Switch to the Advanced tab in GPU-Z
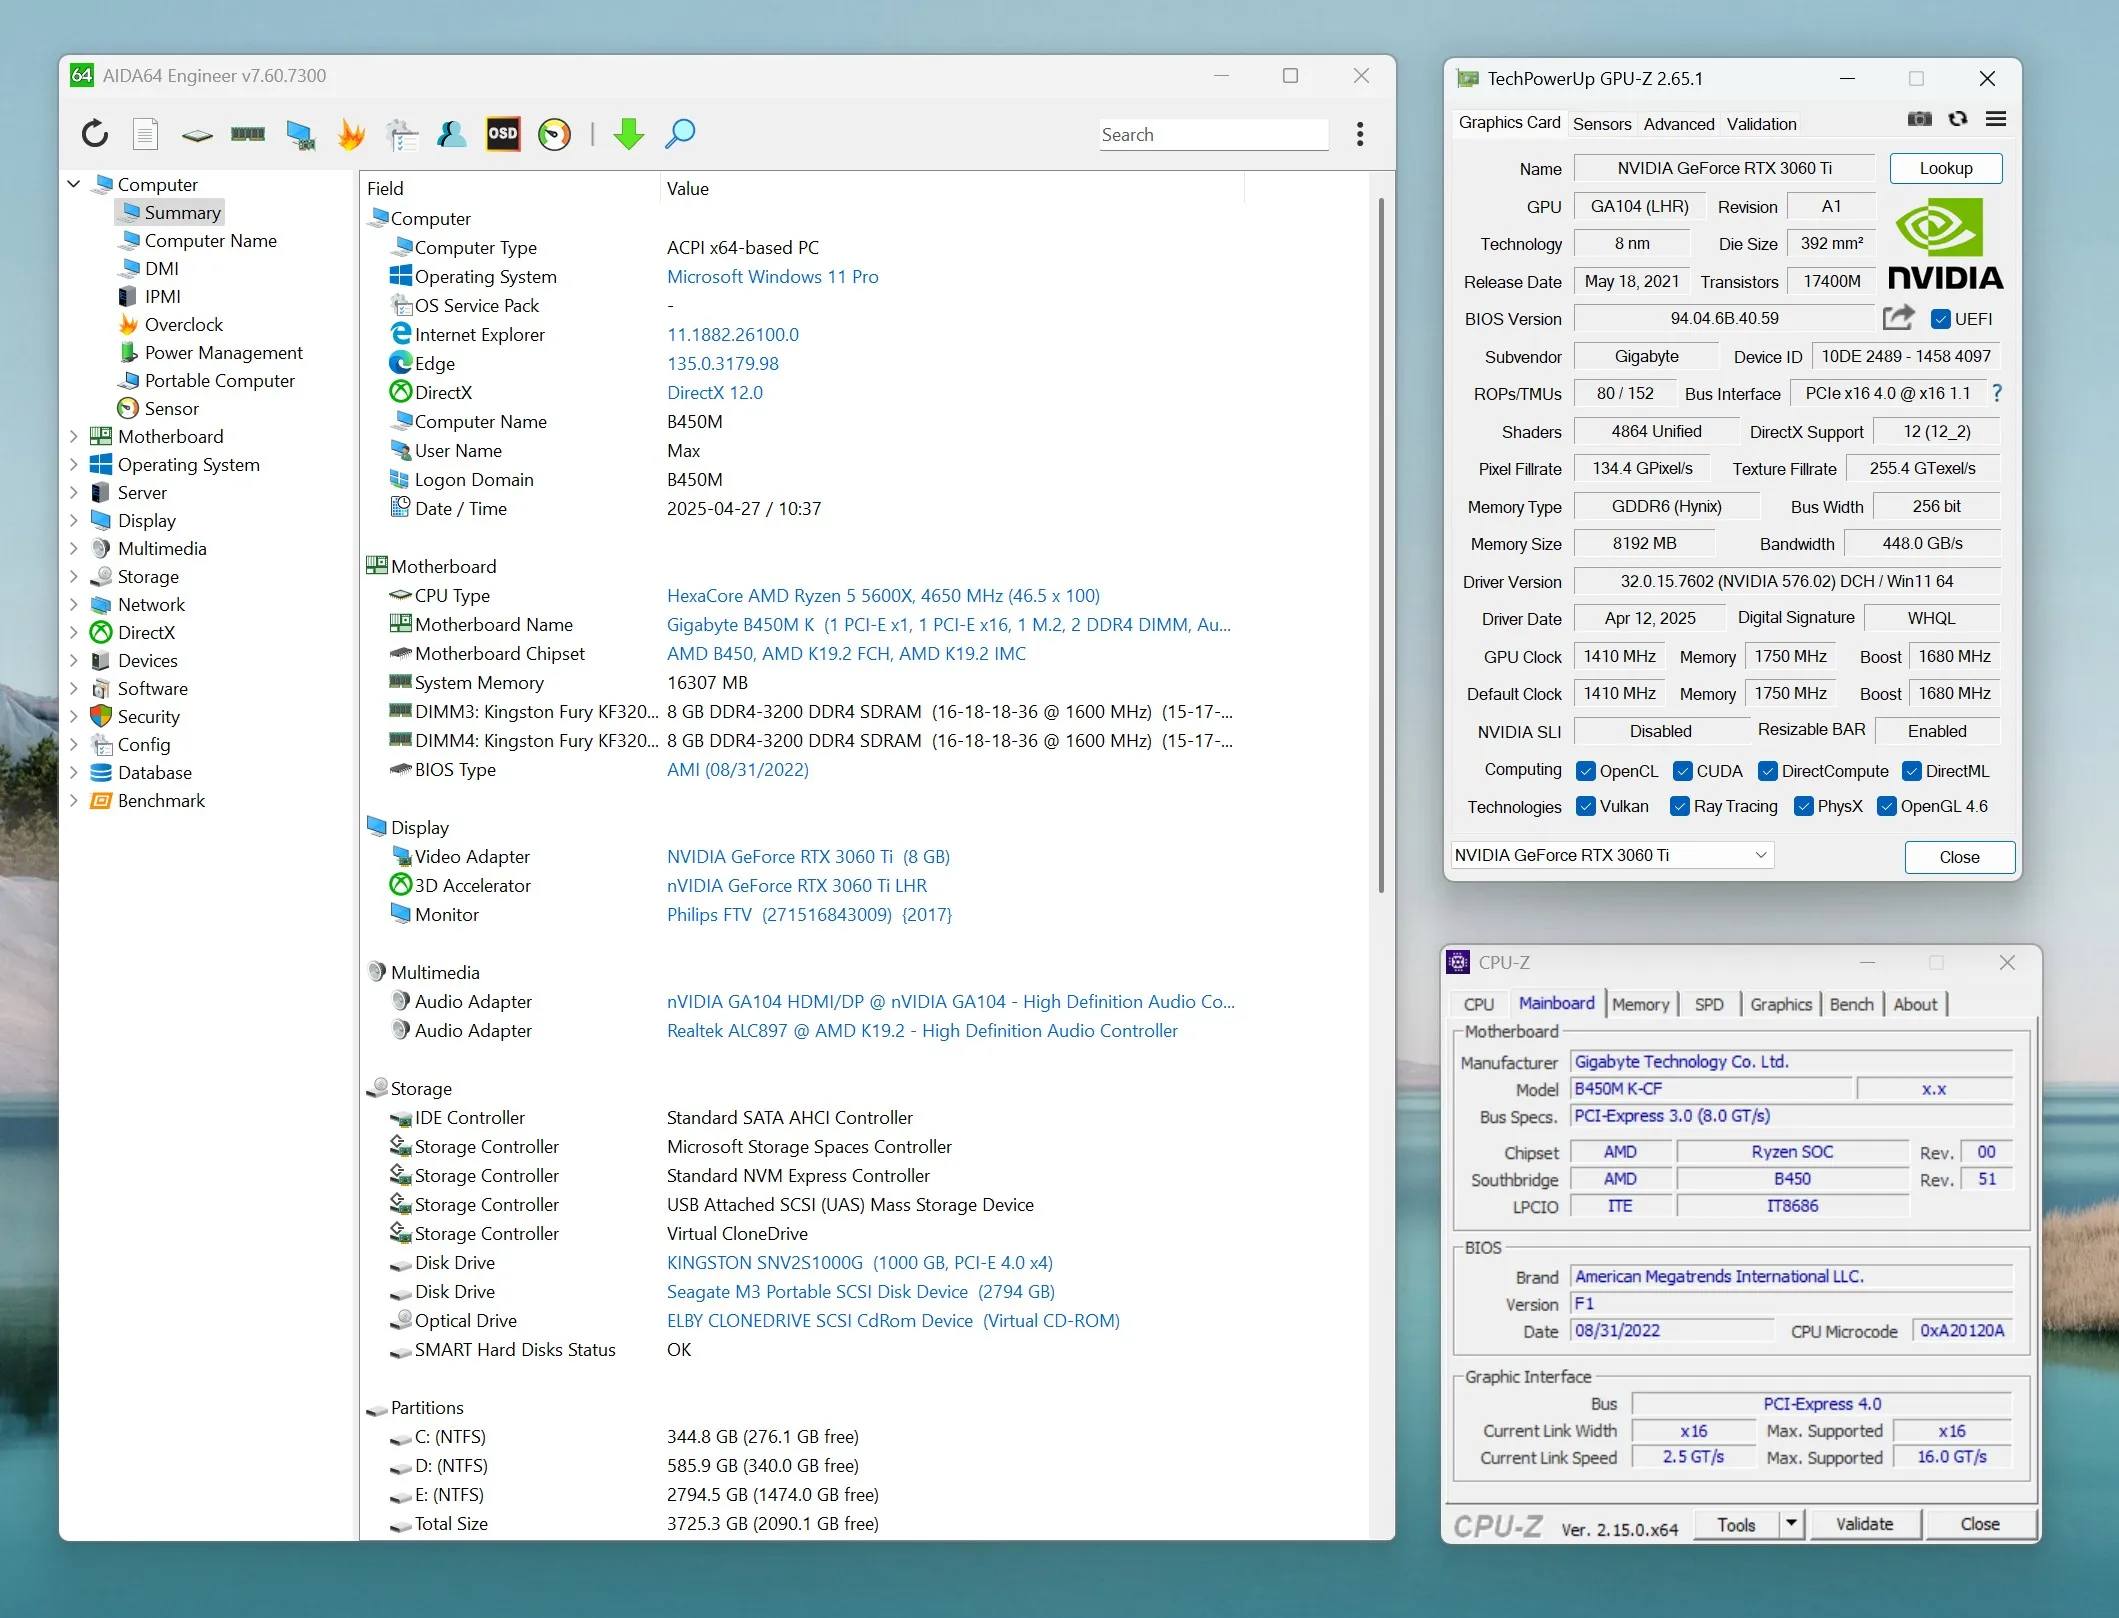Screen dimensions: 2119x1618 1679,124
